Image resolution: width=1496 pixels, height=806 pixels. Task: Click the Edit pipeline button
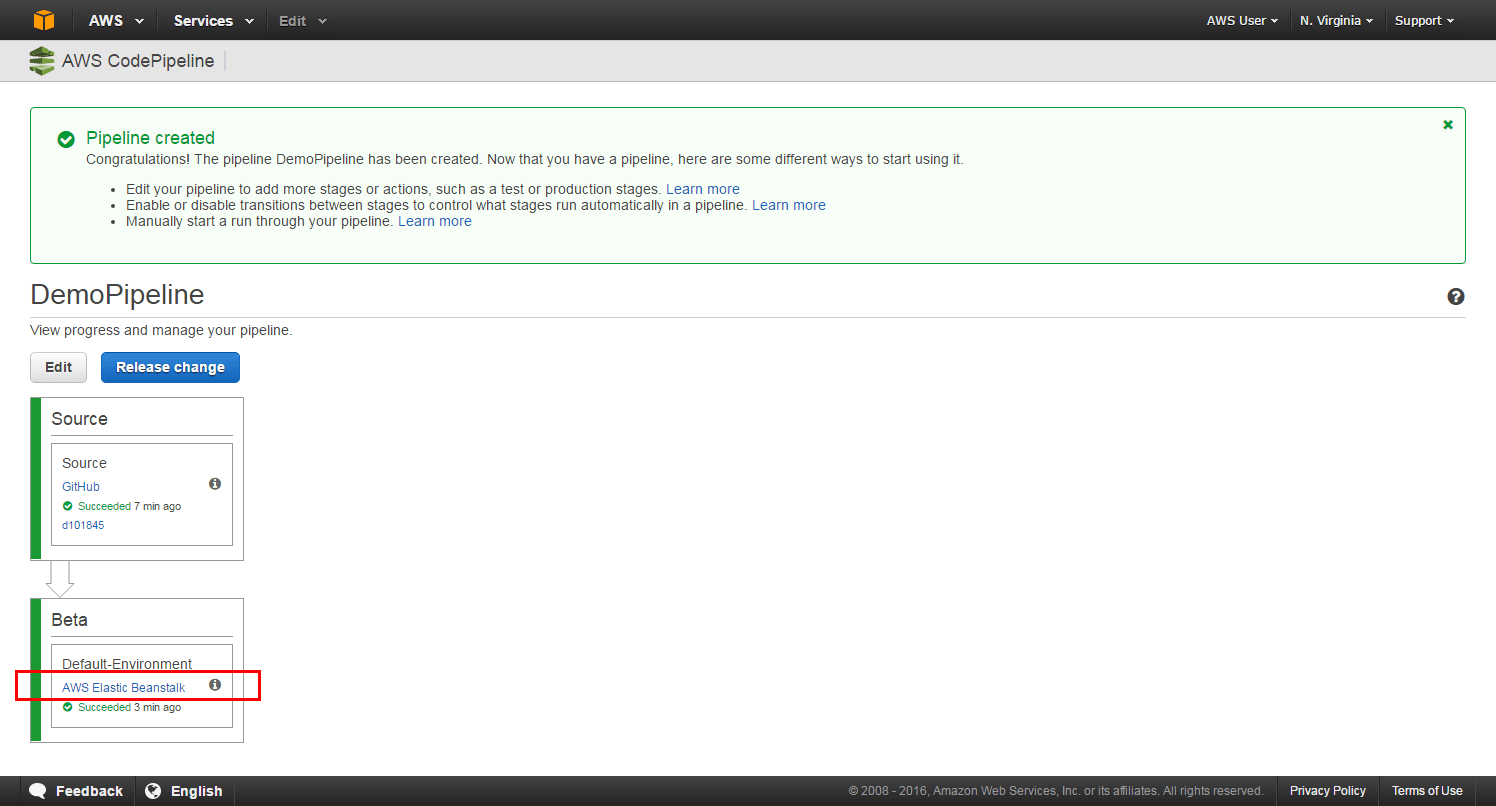(x=59, y=367)
